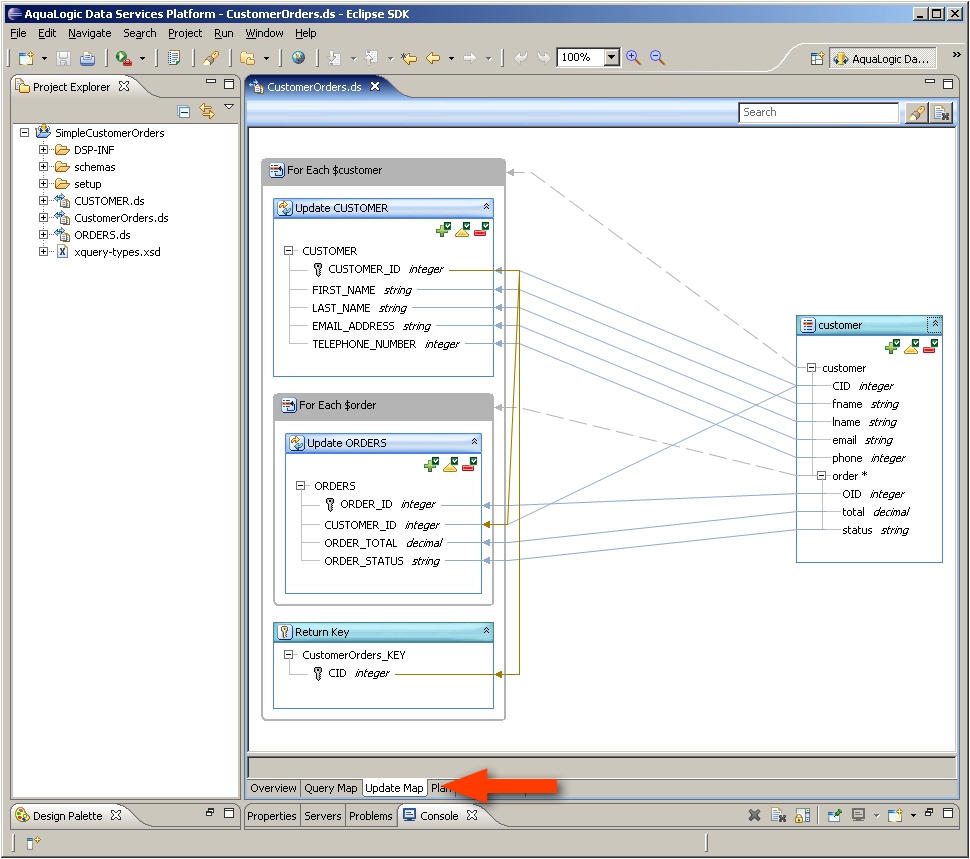Select ORDERS.ds in Project Explorer
This screenshot has width=970, height=859.
(102, 235)
